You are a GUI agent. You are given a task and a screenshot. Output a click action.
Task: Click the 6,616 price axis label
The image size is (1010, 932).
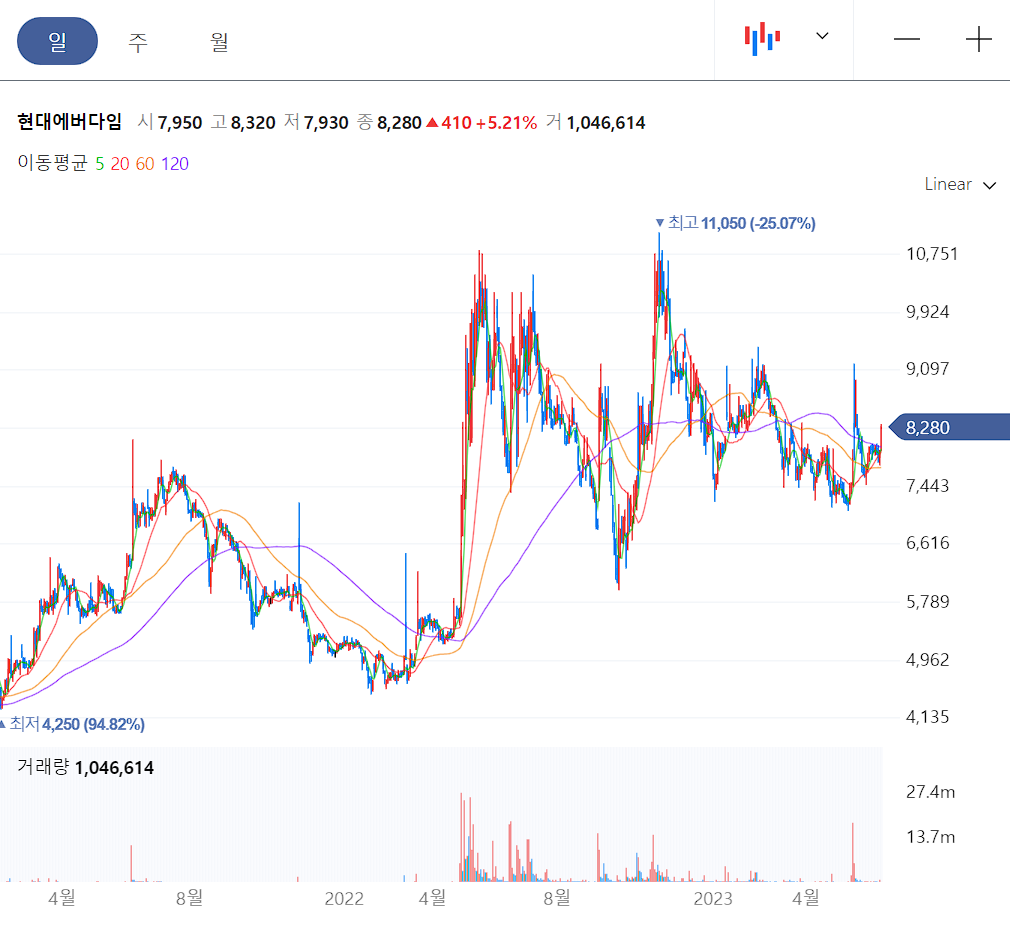tap(928, 543)
